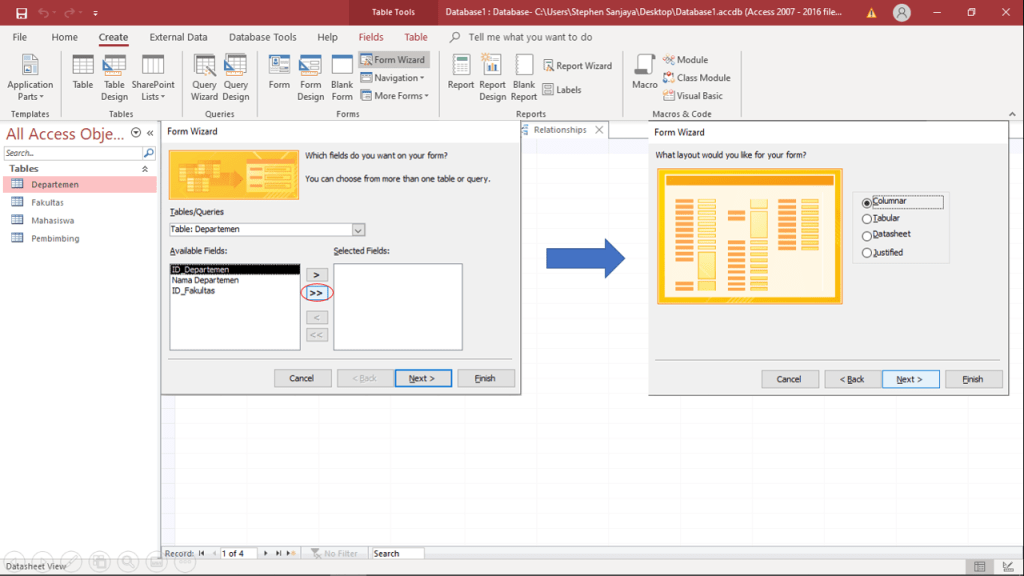
Task: Select the Justified layout option
Action: [867, 254]
